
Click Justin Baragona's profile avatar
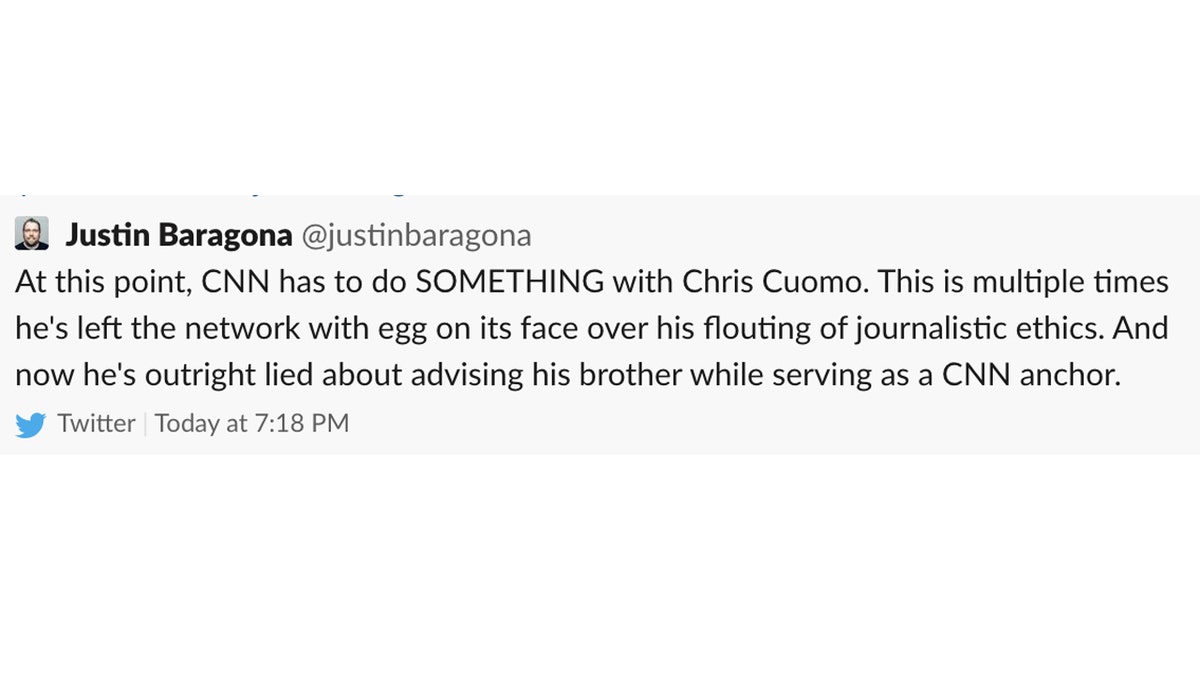32,234
